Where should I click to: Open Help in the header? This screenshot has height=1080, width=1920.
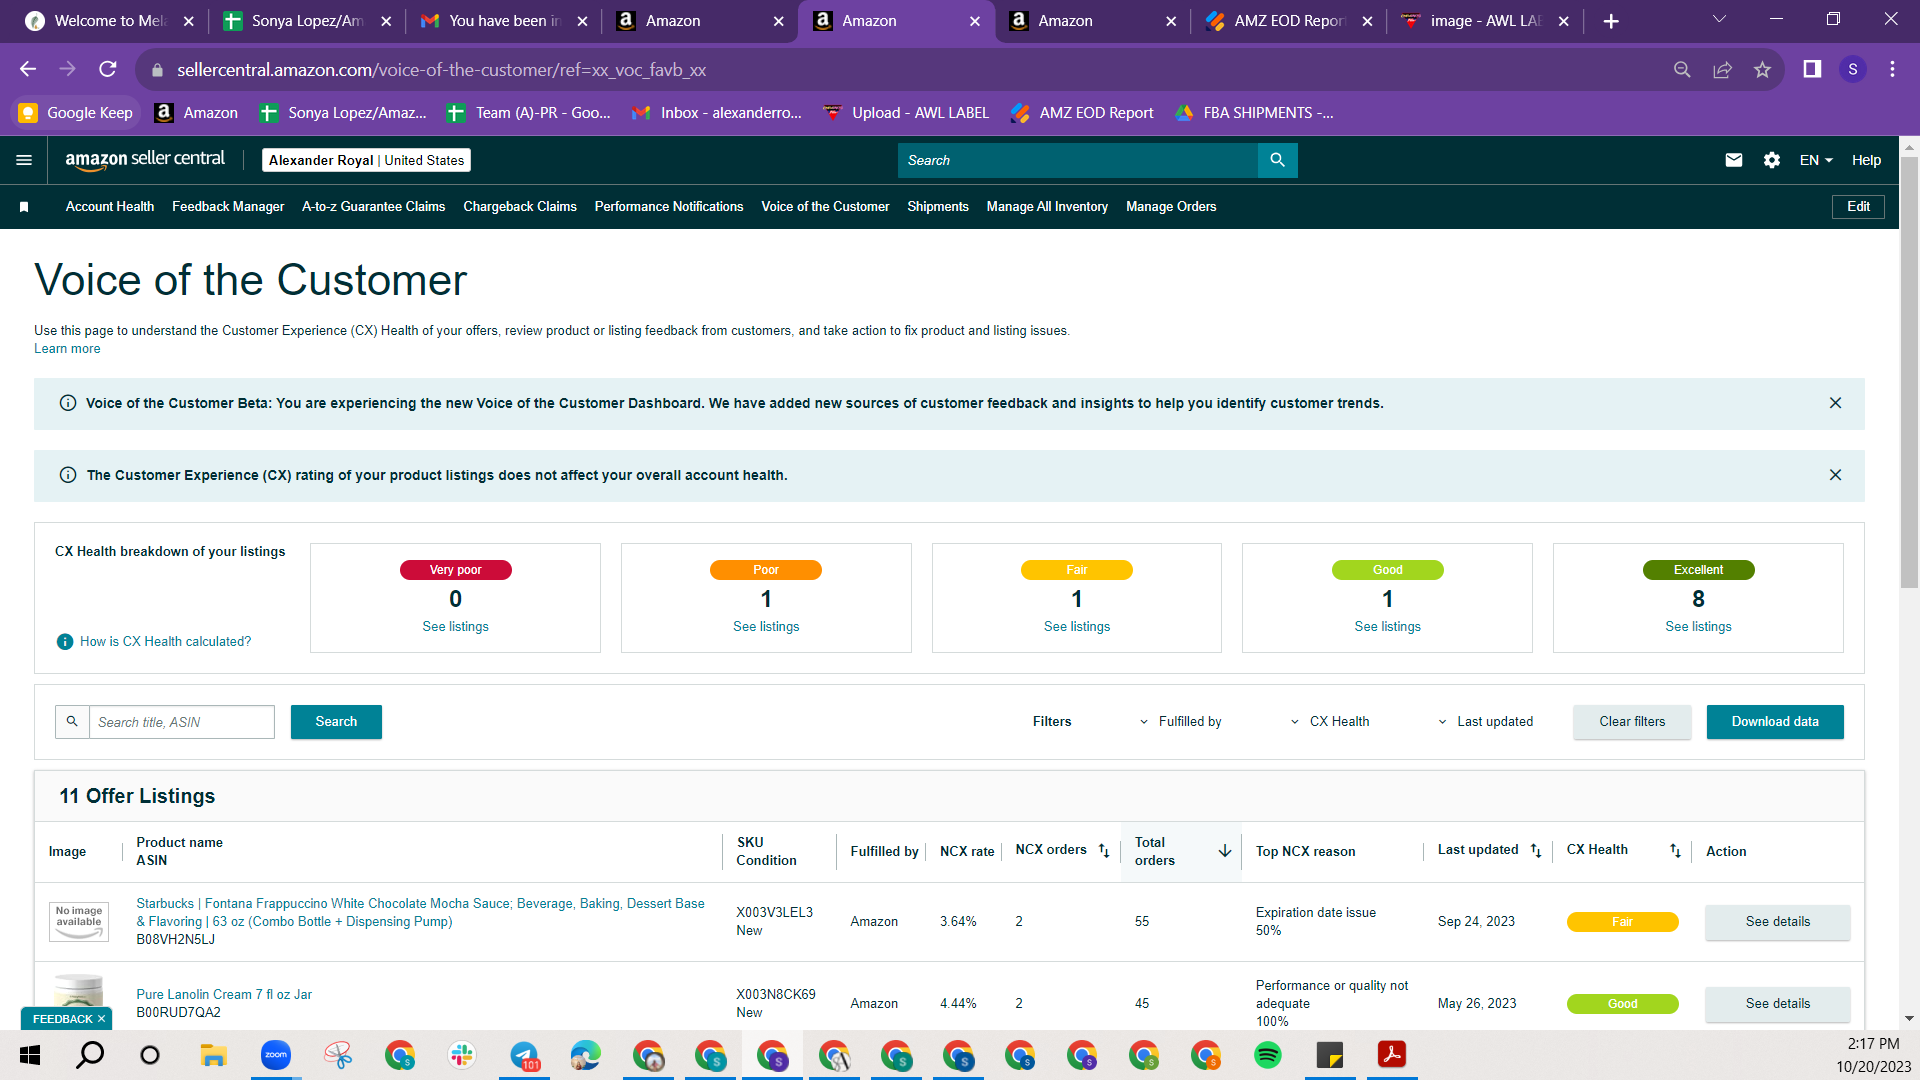pos(1866,160)
